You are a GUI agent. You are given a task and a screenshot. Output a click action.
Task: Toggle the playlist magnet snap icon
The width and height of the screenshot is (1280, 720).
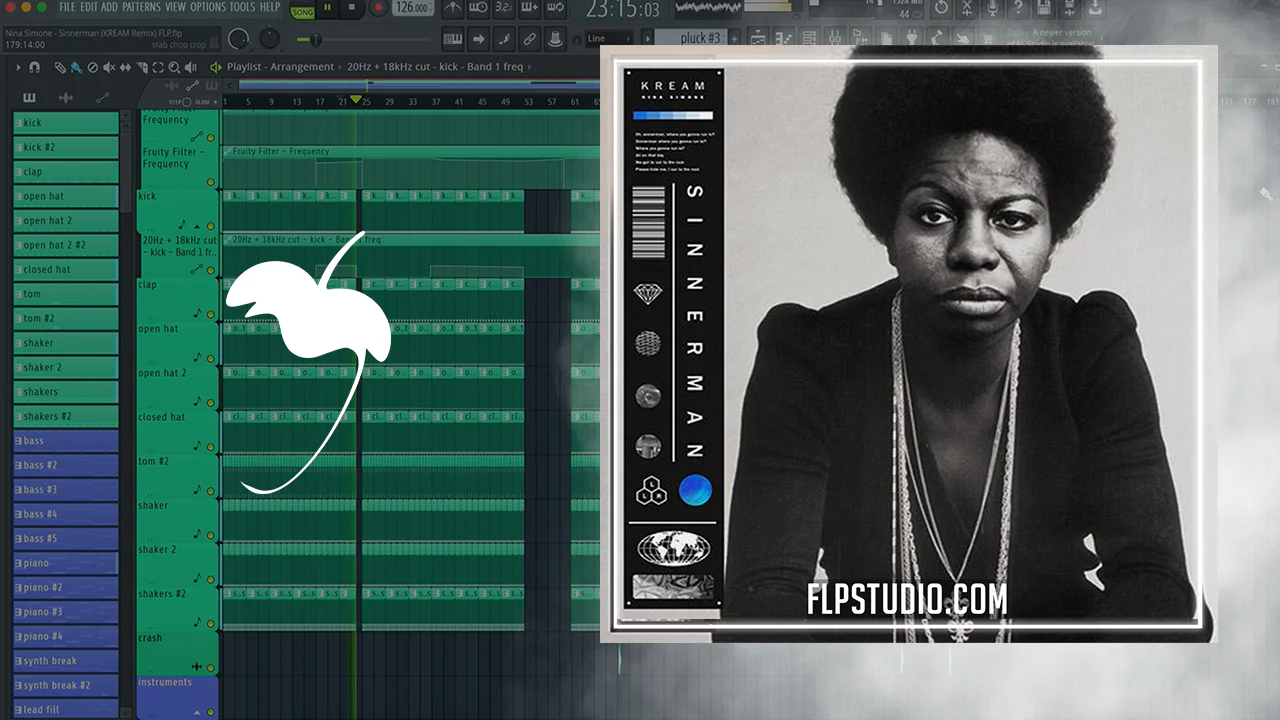click(35, 67)
